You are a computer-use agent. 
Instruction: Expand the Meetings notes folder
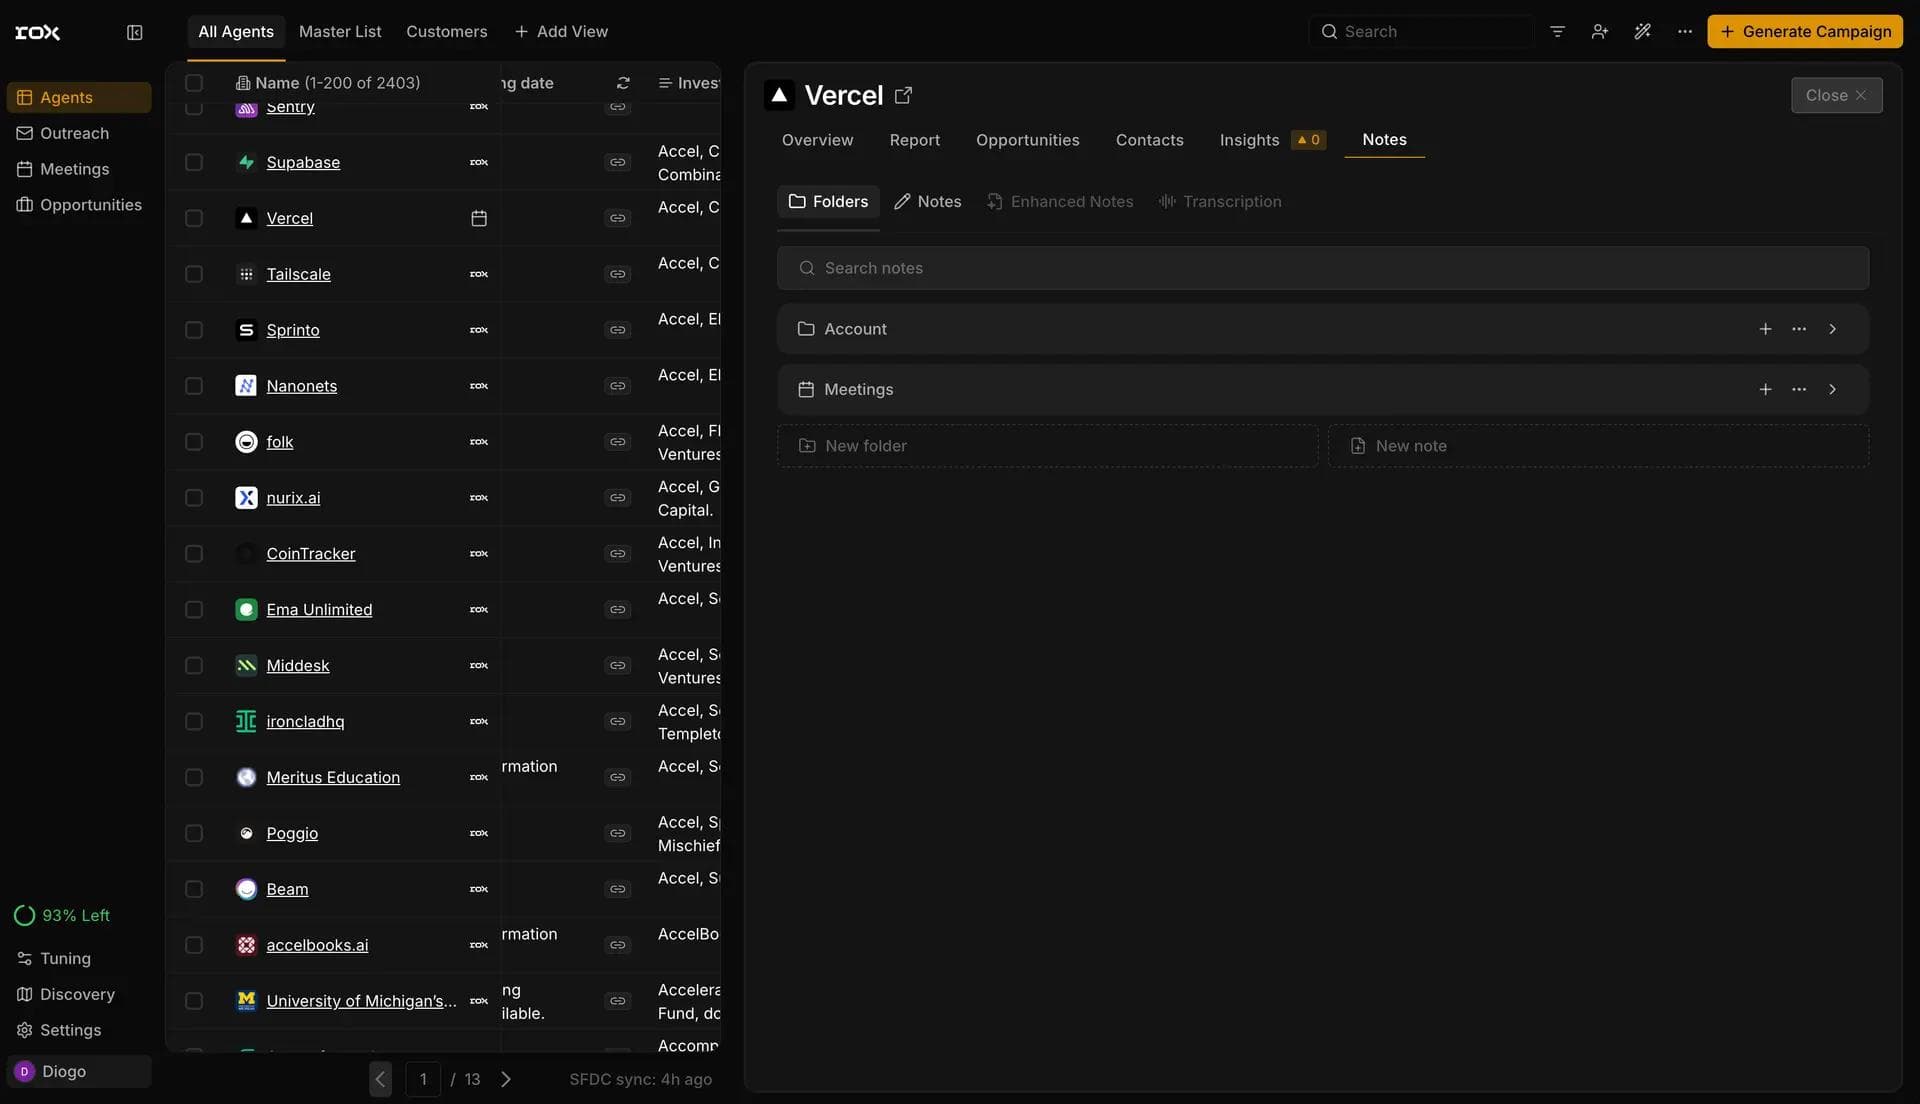(1833, 389)
